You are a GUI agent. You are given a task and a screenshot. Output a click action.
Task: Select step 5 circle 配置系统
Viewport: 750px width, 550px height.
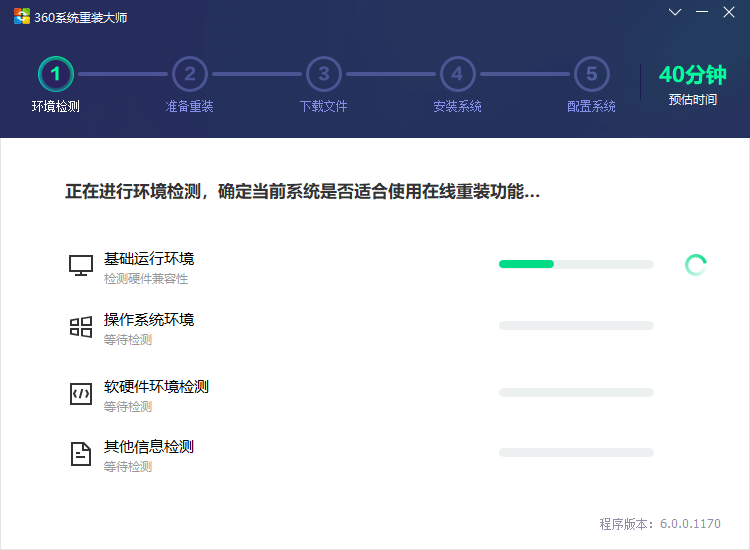coord(592,74)
